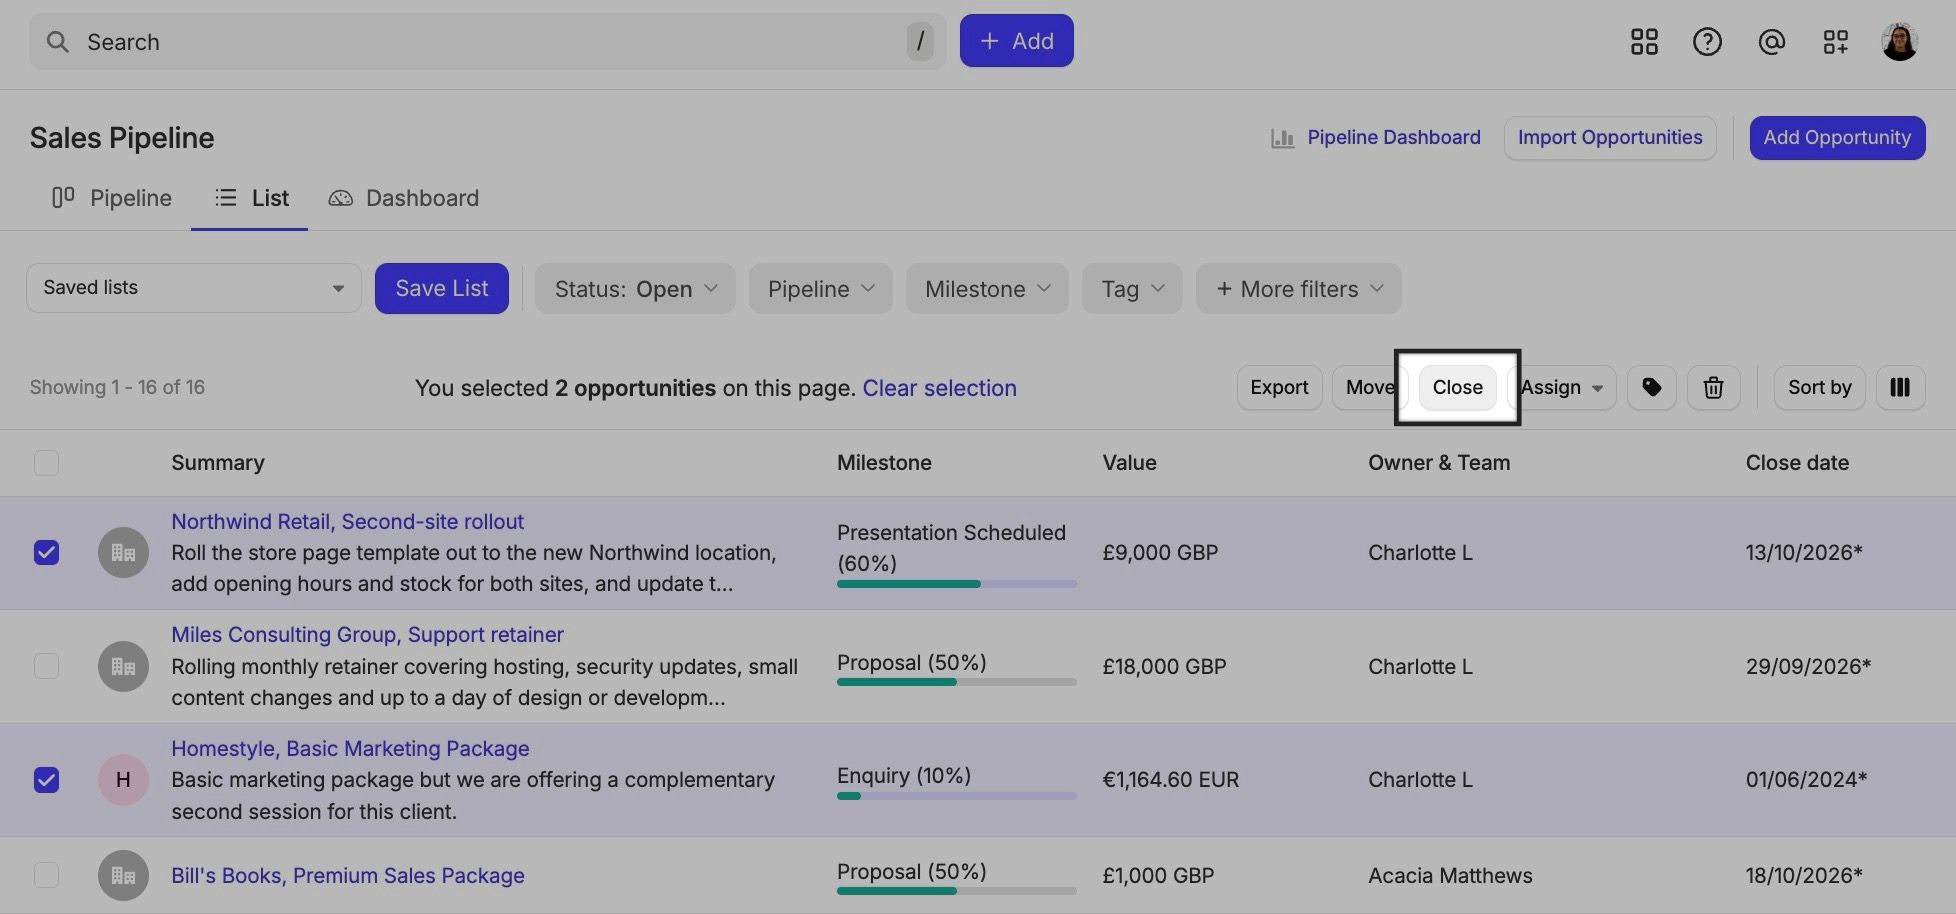
Task: Click the magnifier icon in search bar
Action: [x=58, y=41]
